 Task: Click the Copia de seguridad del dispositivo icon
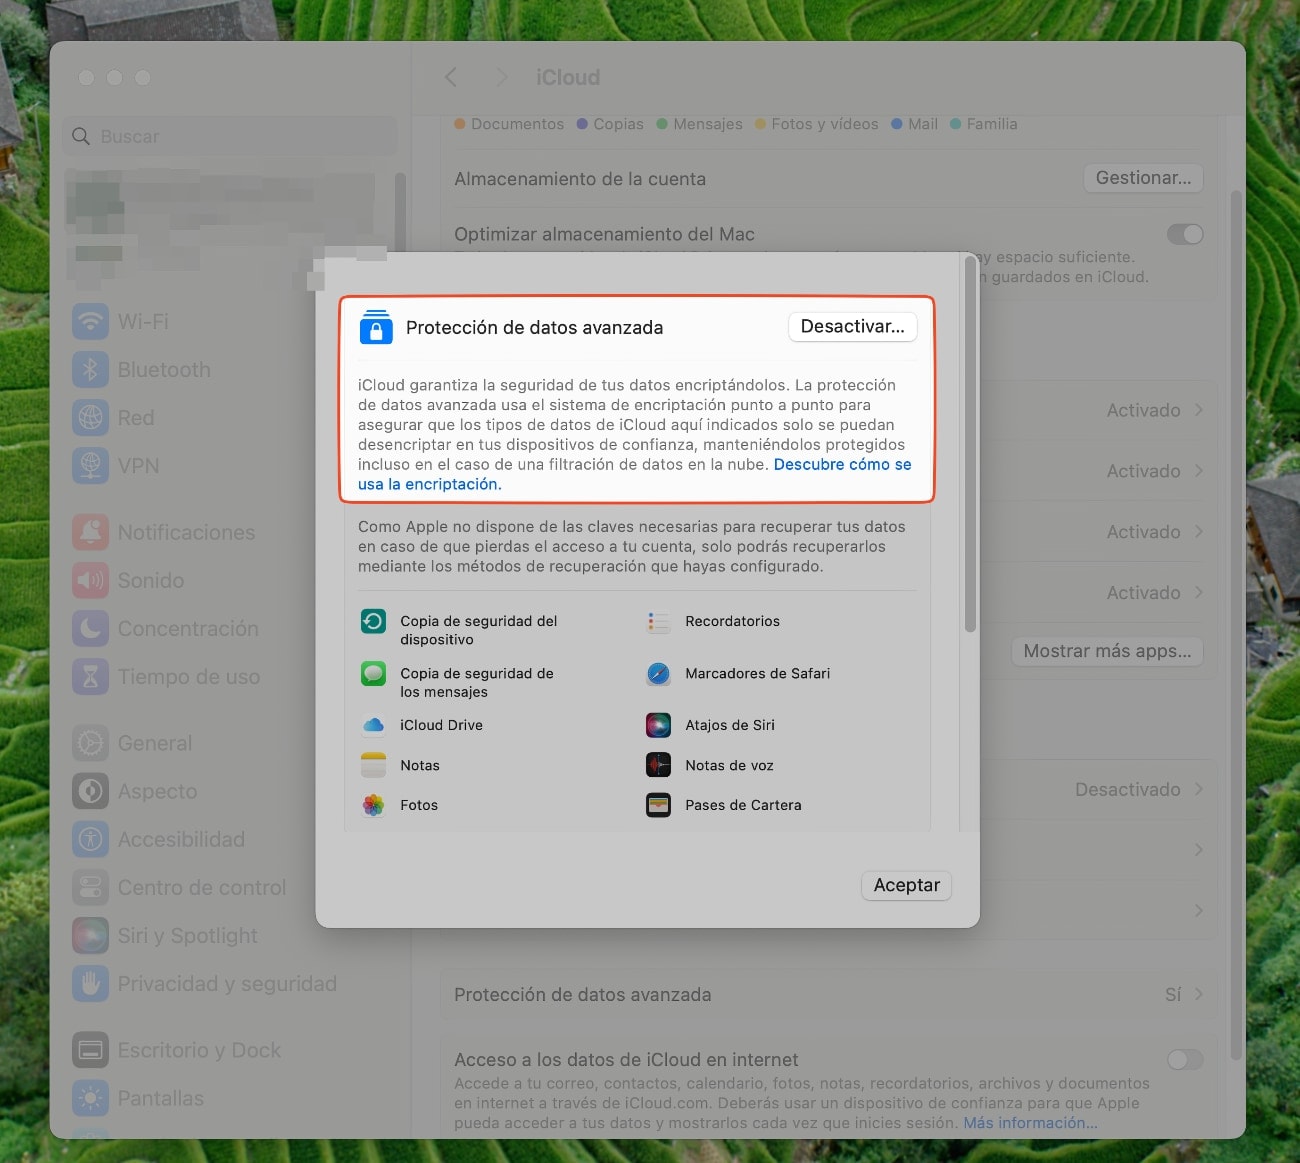(373, 621)
